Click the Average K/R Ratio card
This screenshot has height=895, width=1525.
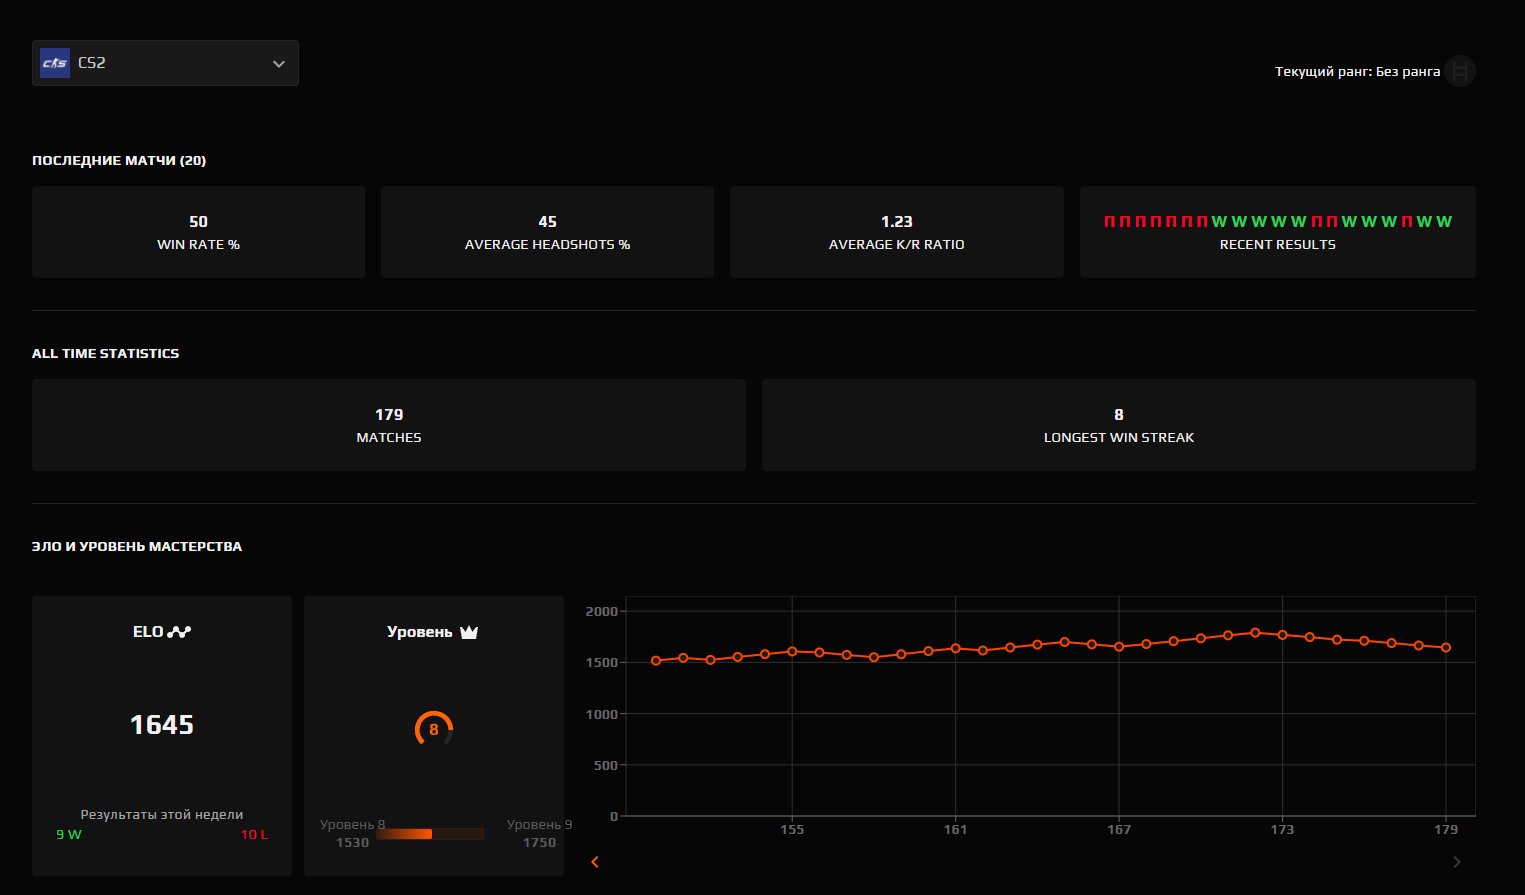(896, 232)
